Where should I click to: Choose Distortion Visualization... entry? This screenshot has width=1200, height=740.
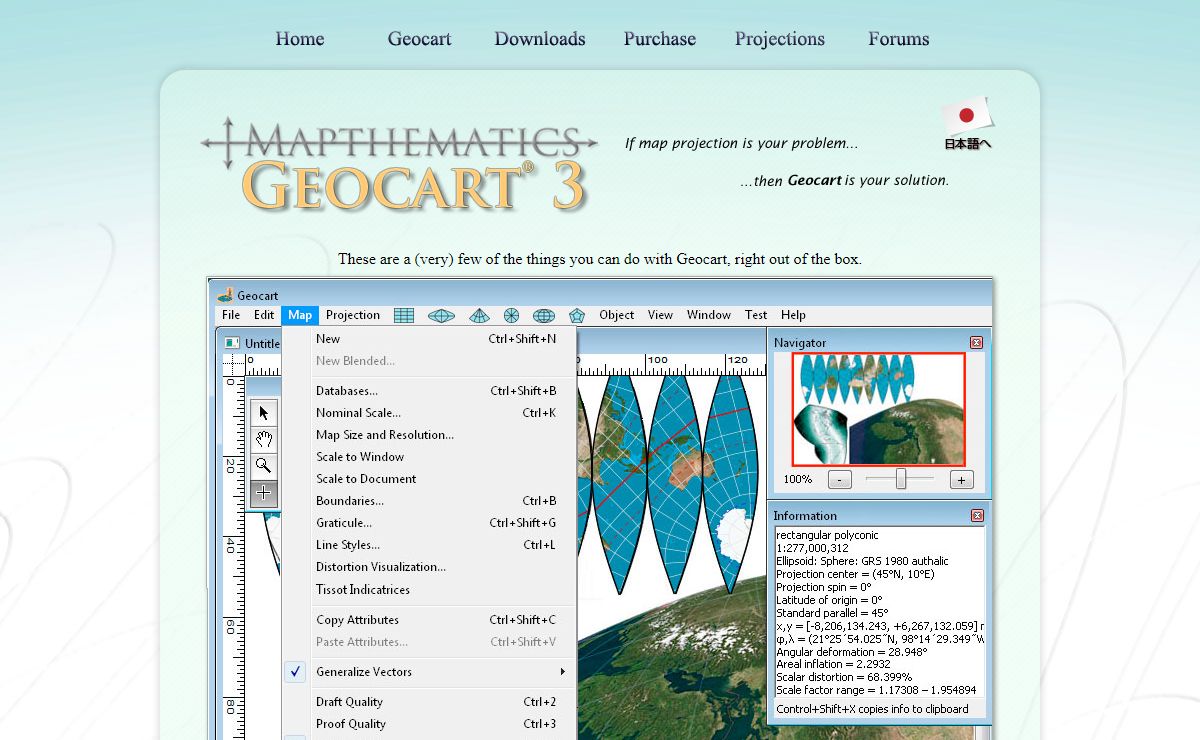(x=430, y=567)
